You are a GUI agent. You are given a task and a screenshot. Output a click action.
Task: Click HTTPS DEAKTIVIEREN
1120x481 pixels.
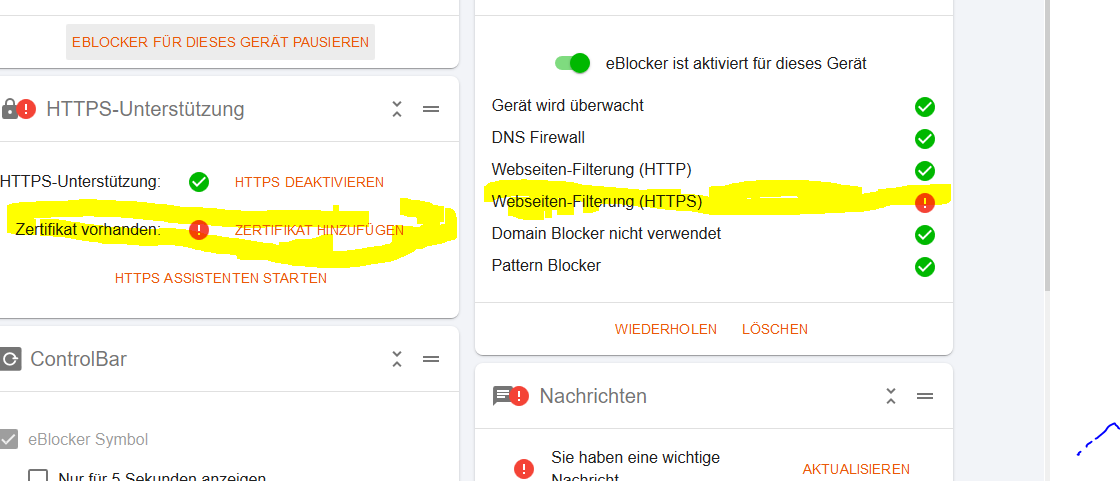(309, 182)
